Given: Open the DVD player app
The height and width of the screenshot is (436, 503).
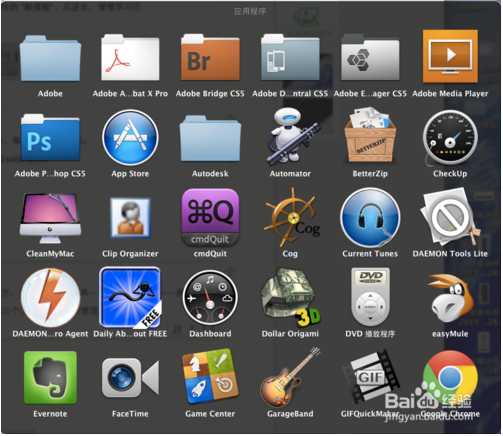Looking at the screenshot, I should (370, 297).
